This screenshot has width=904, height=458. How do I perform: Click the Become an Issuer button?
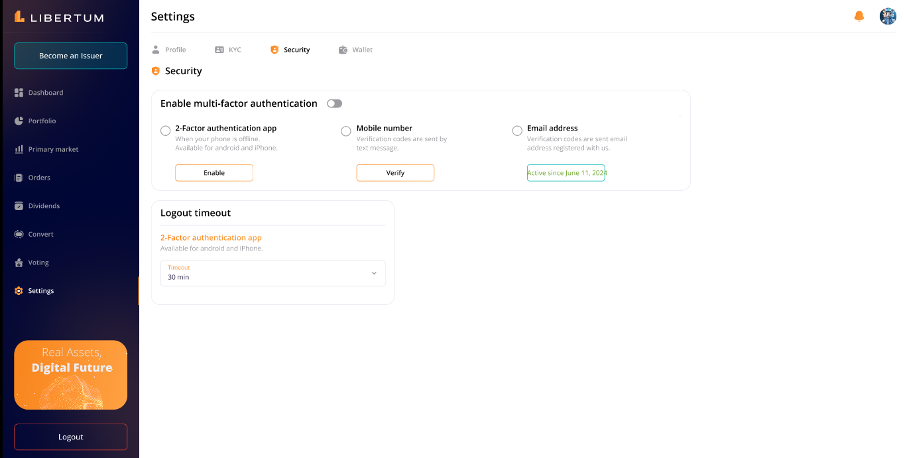70,56
